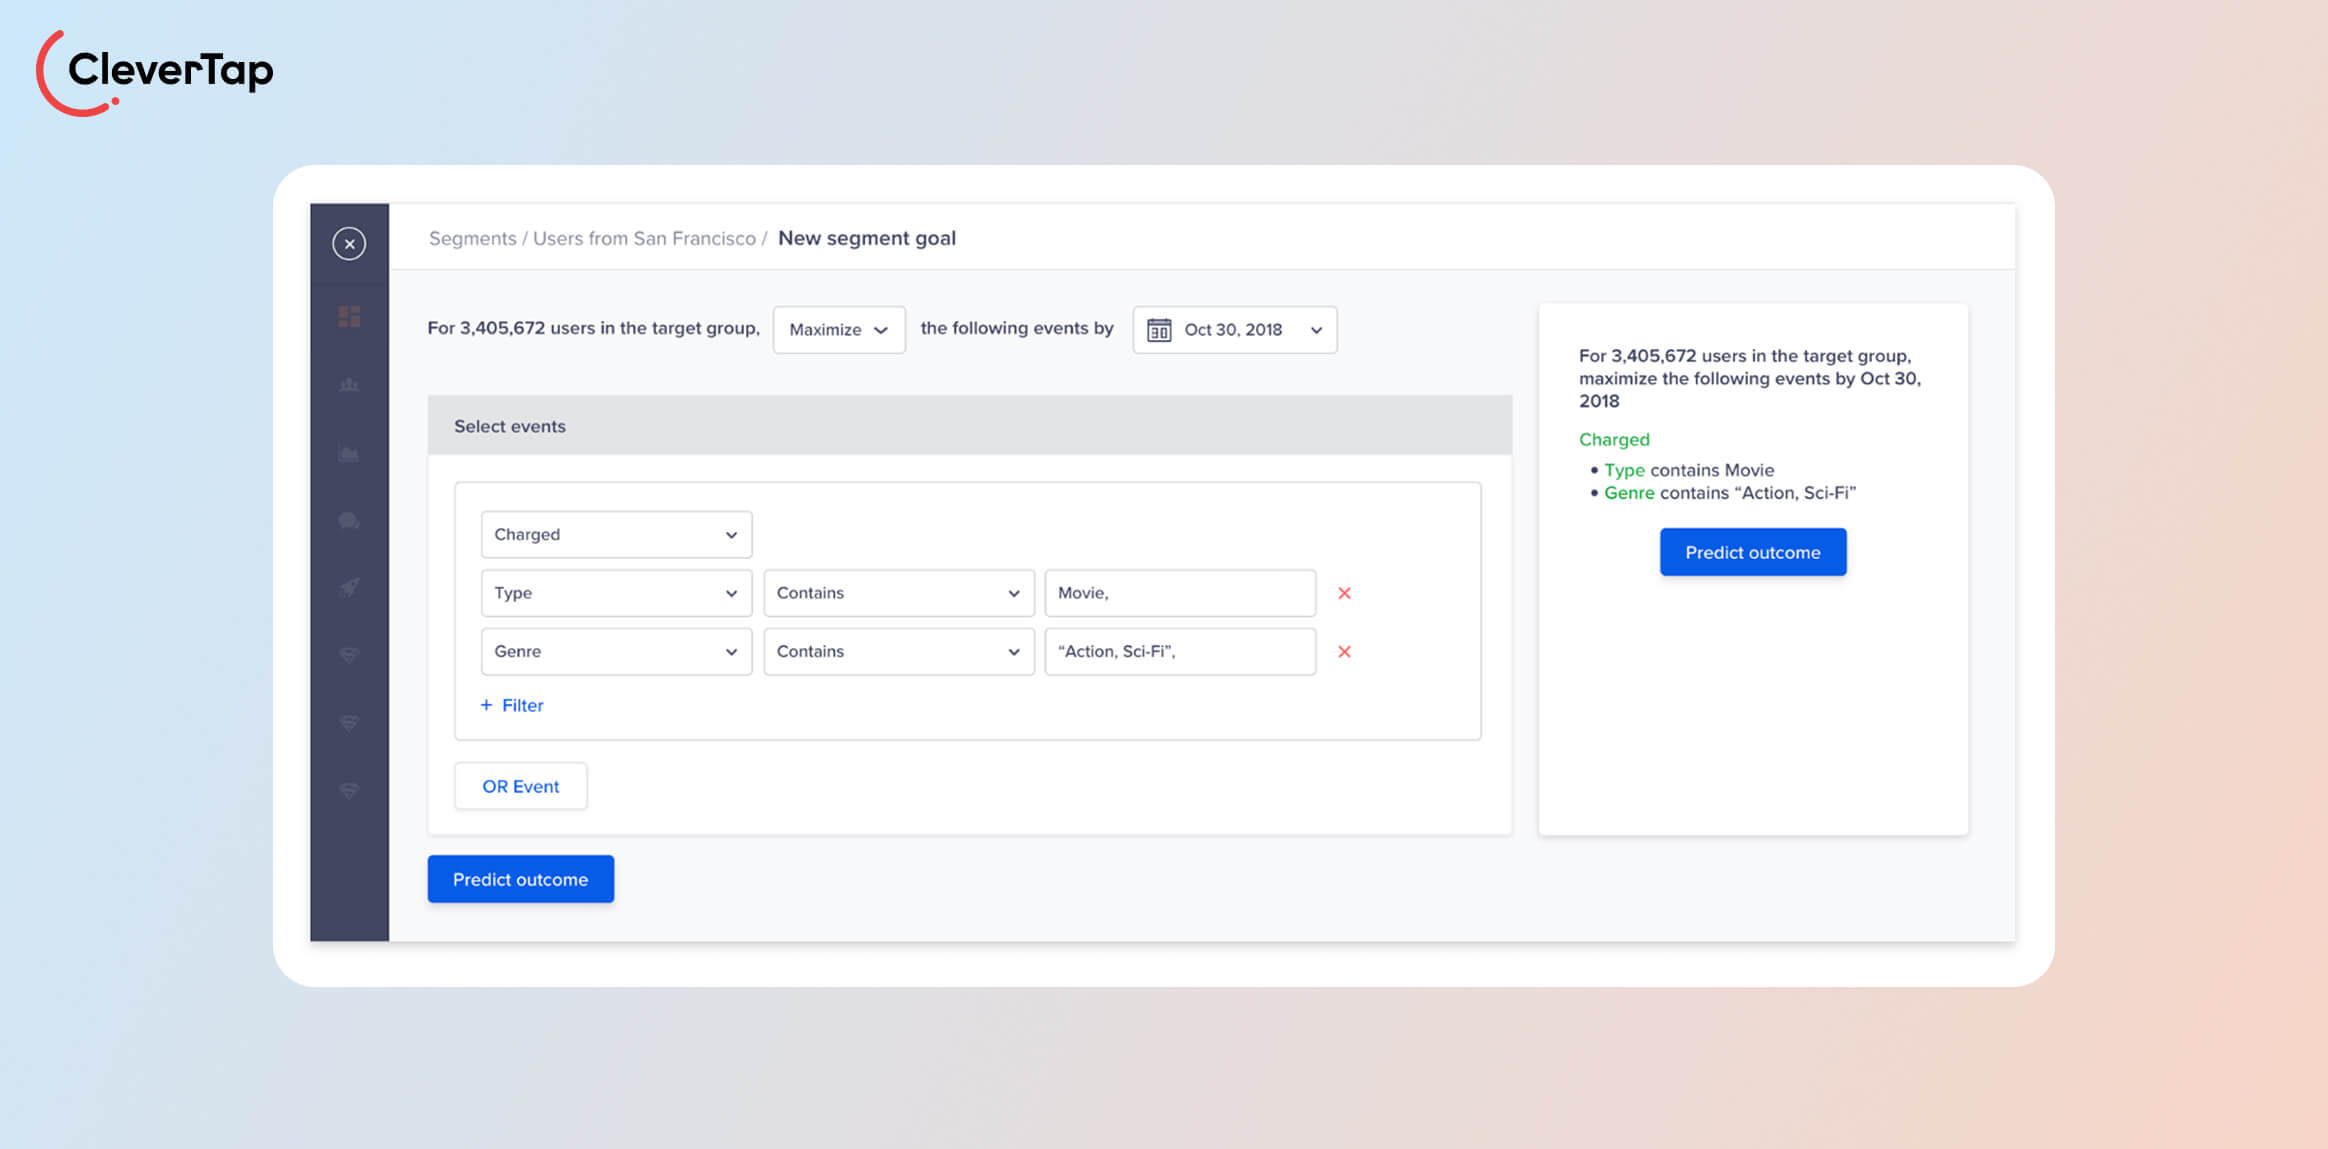Open the dashboard grid icon in sidebar

[349, 316]
